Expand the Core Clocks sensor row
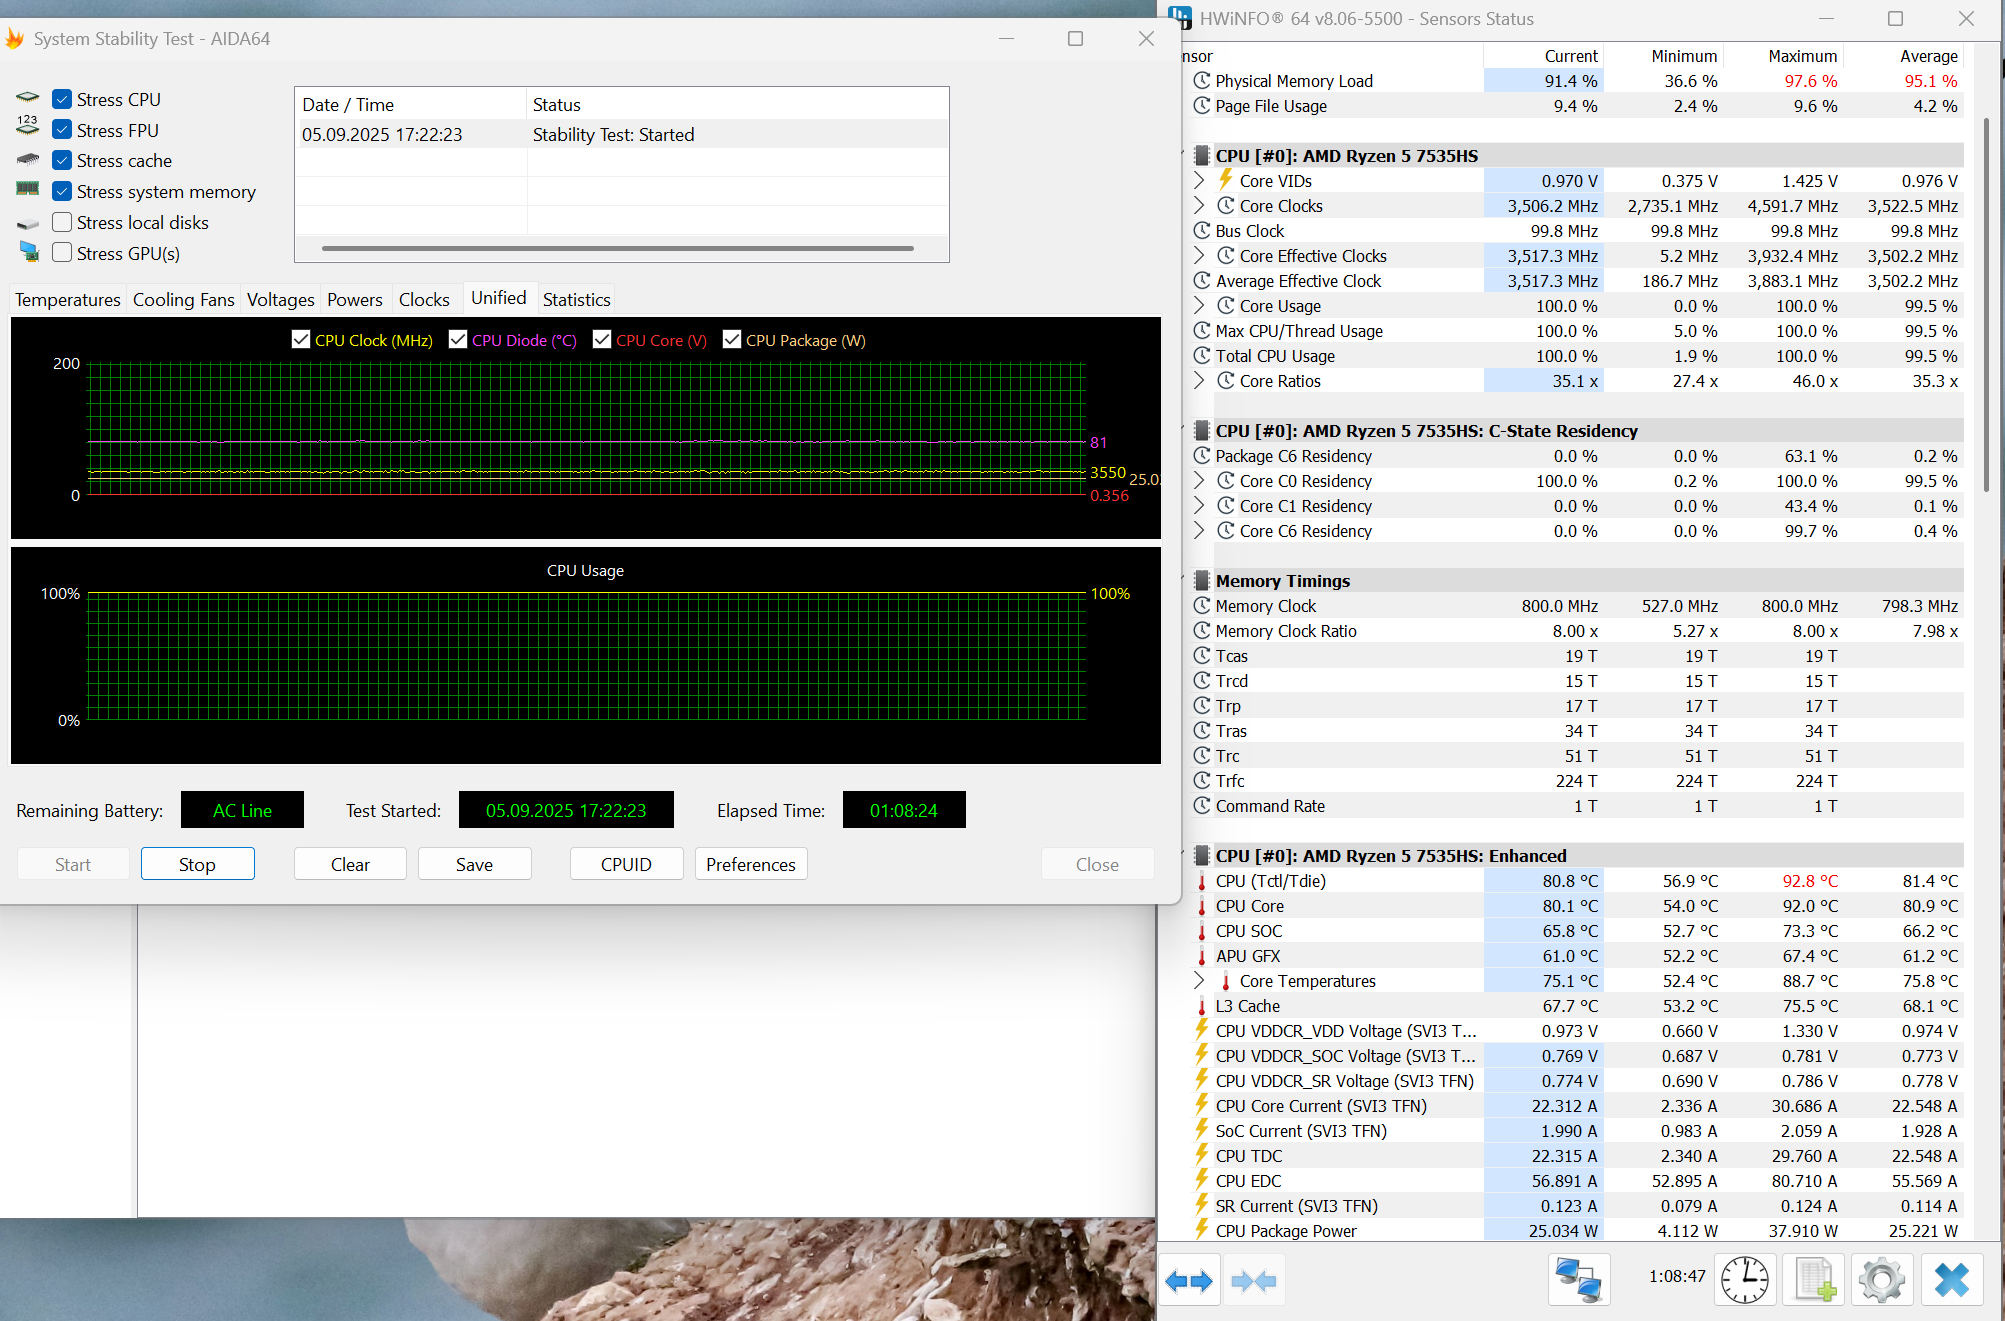The width and height of the screenshot is (2005, 1321). click(1199, 206)
